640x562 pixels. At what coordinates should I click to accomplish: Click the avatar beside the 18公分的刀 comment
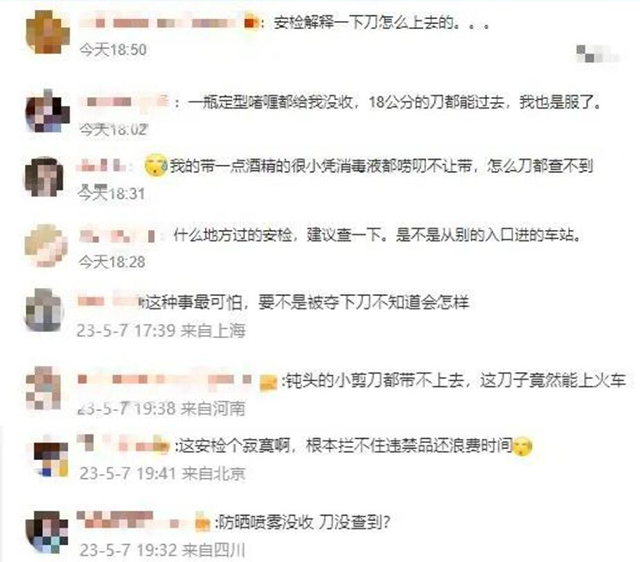[x=47, y=111]
